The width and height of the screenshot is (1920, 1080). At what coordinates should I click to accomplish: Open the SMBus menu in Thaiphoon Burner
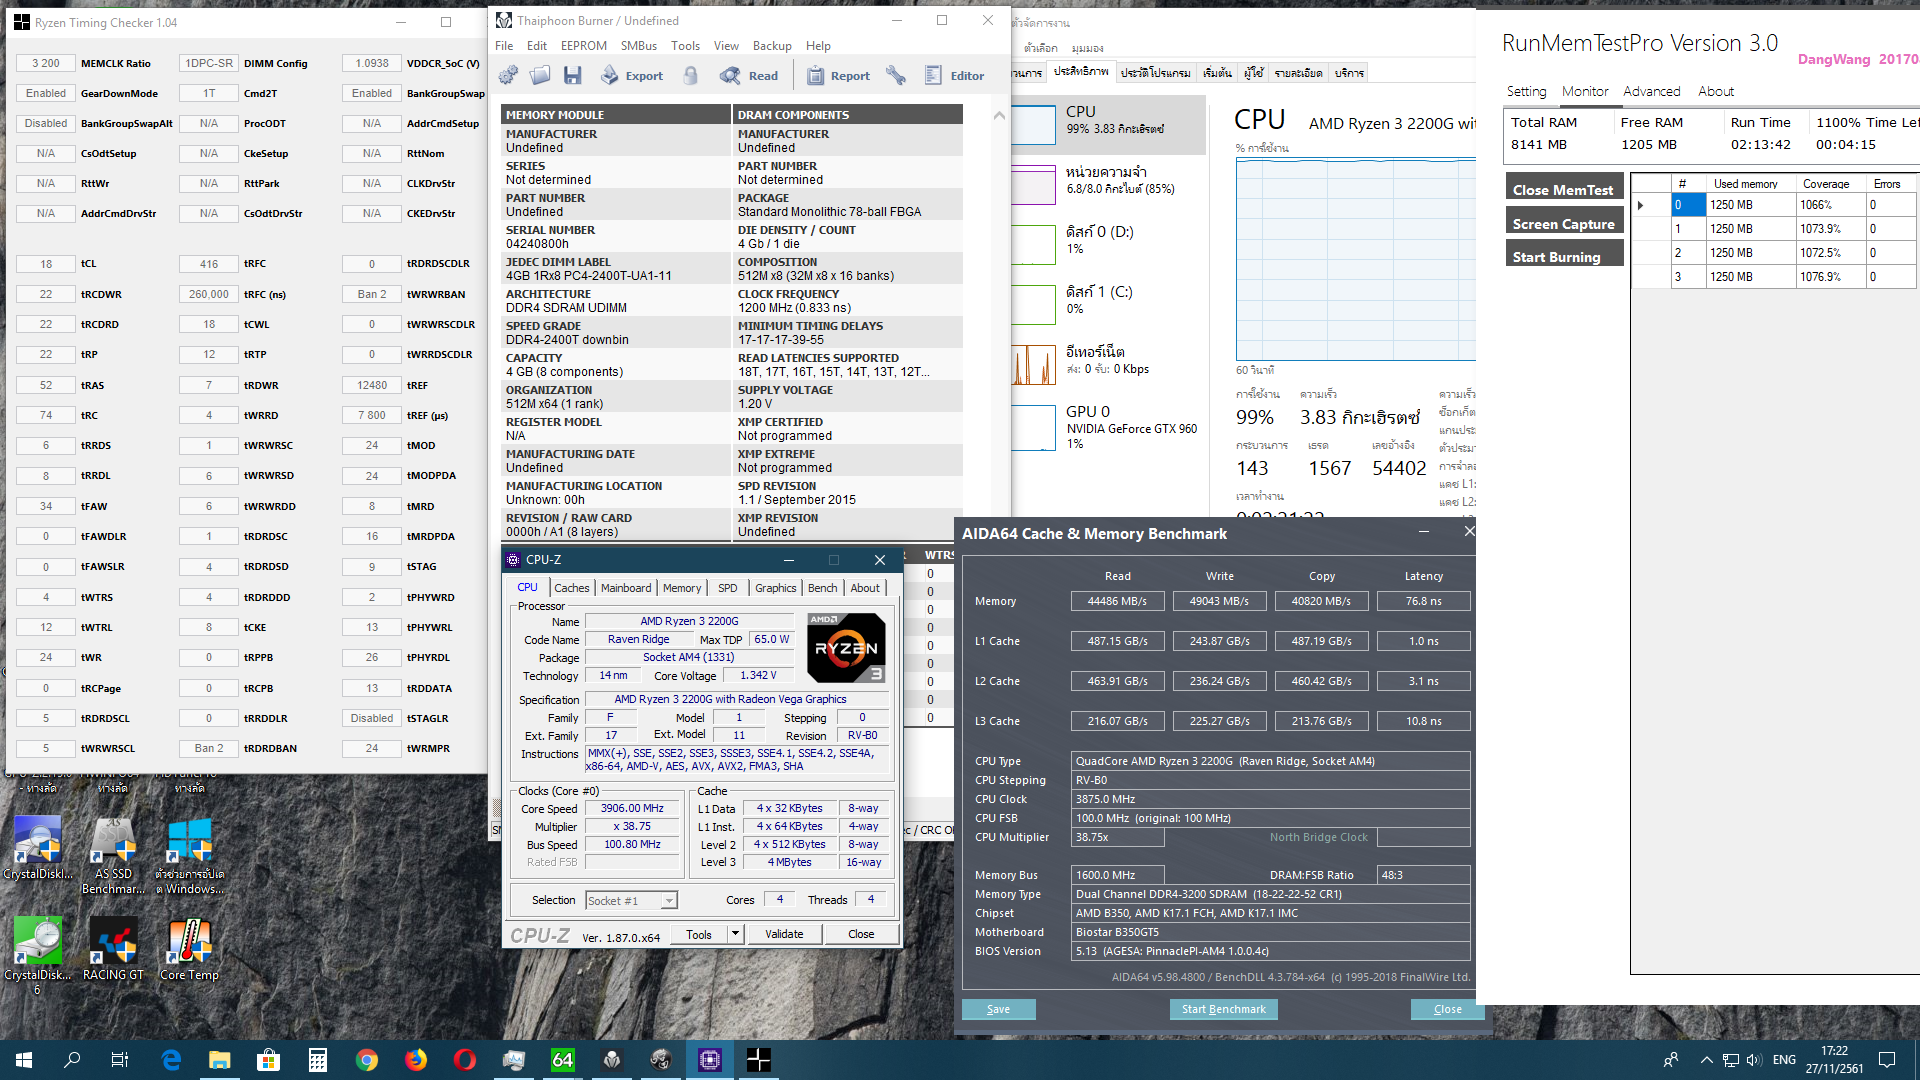pos(638,46)
